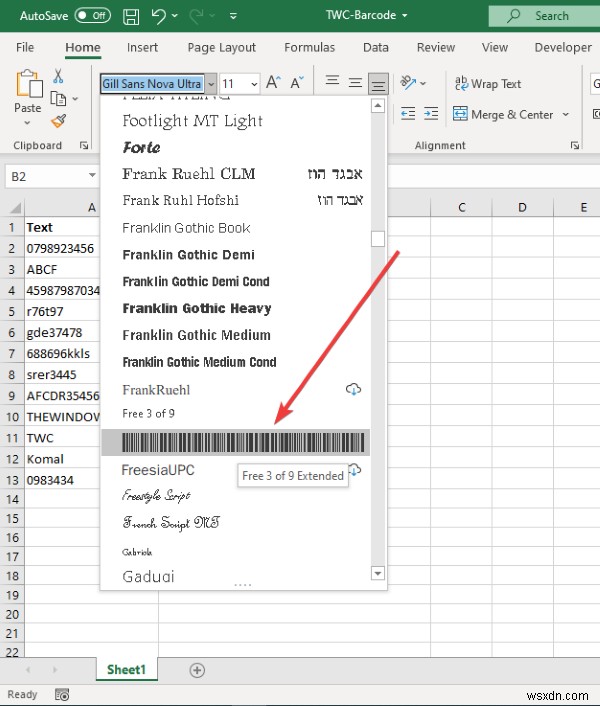Click the Orientation text rotation icon
Image resolution: width=600 pixels, height=706 pixels.
(408, 82)
